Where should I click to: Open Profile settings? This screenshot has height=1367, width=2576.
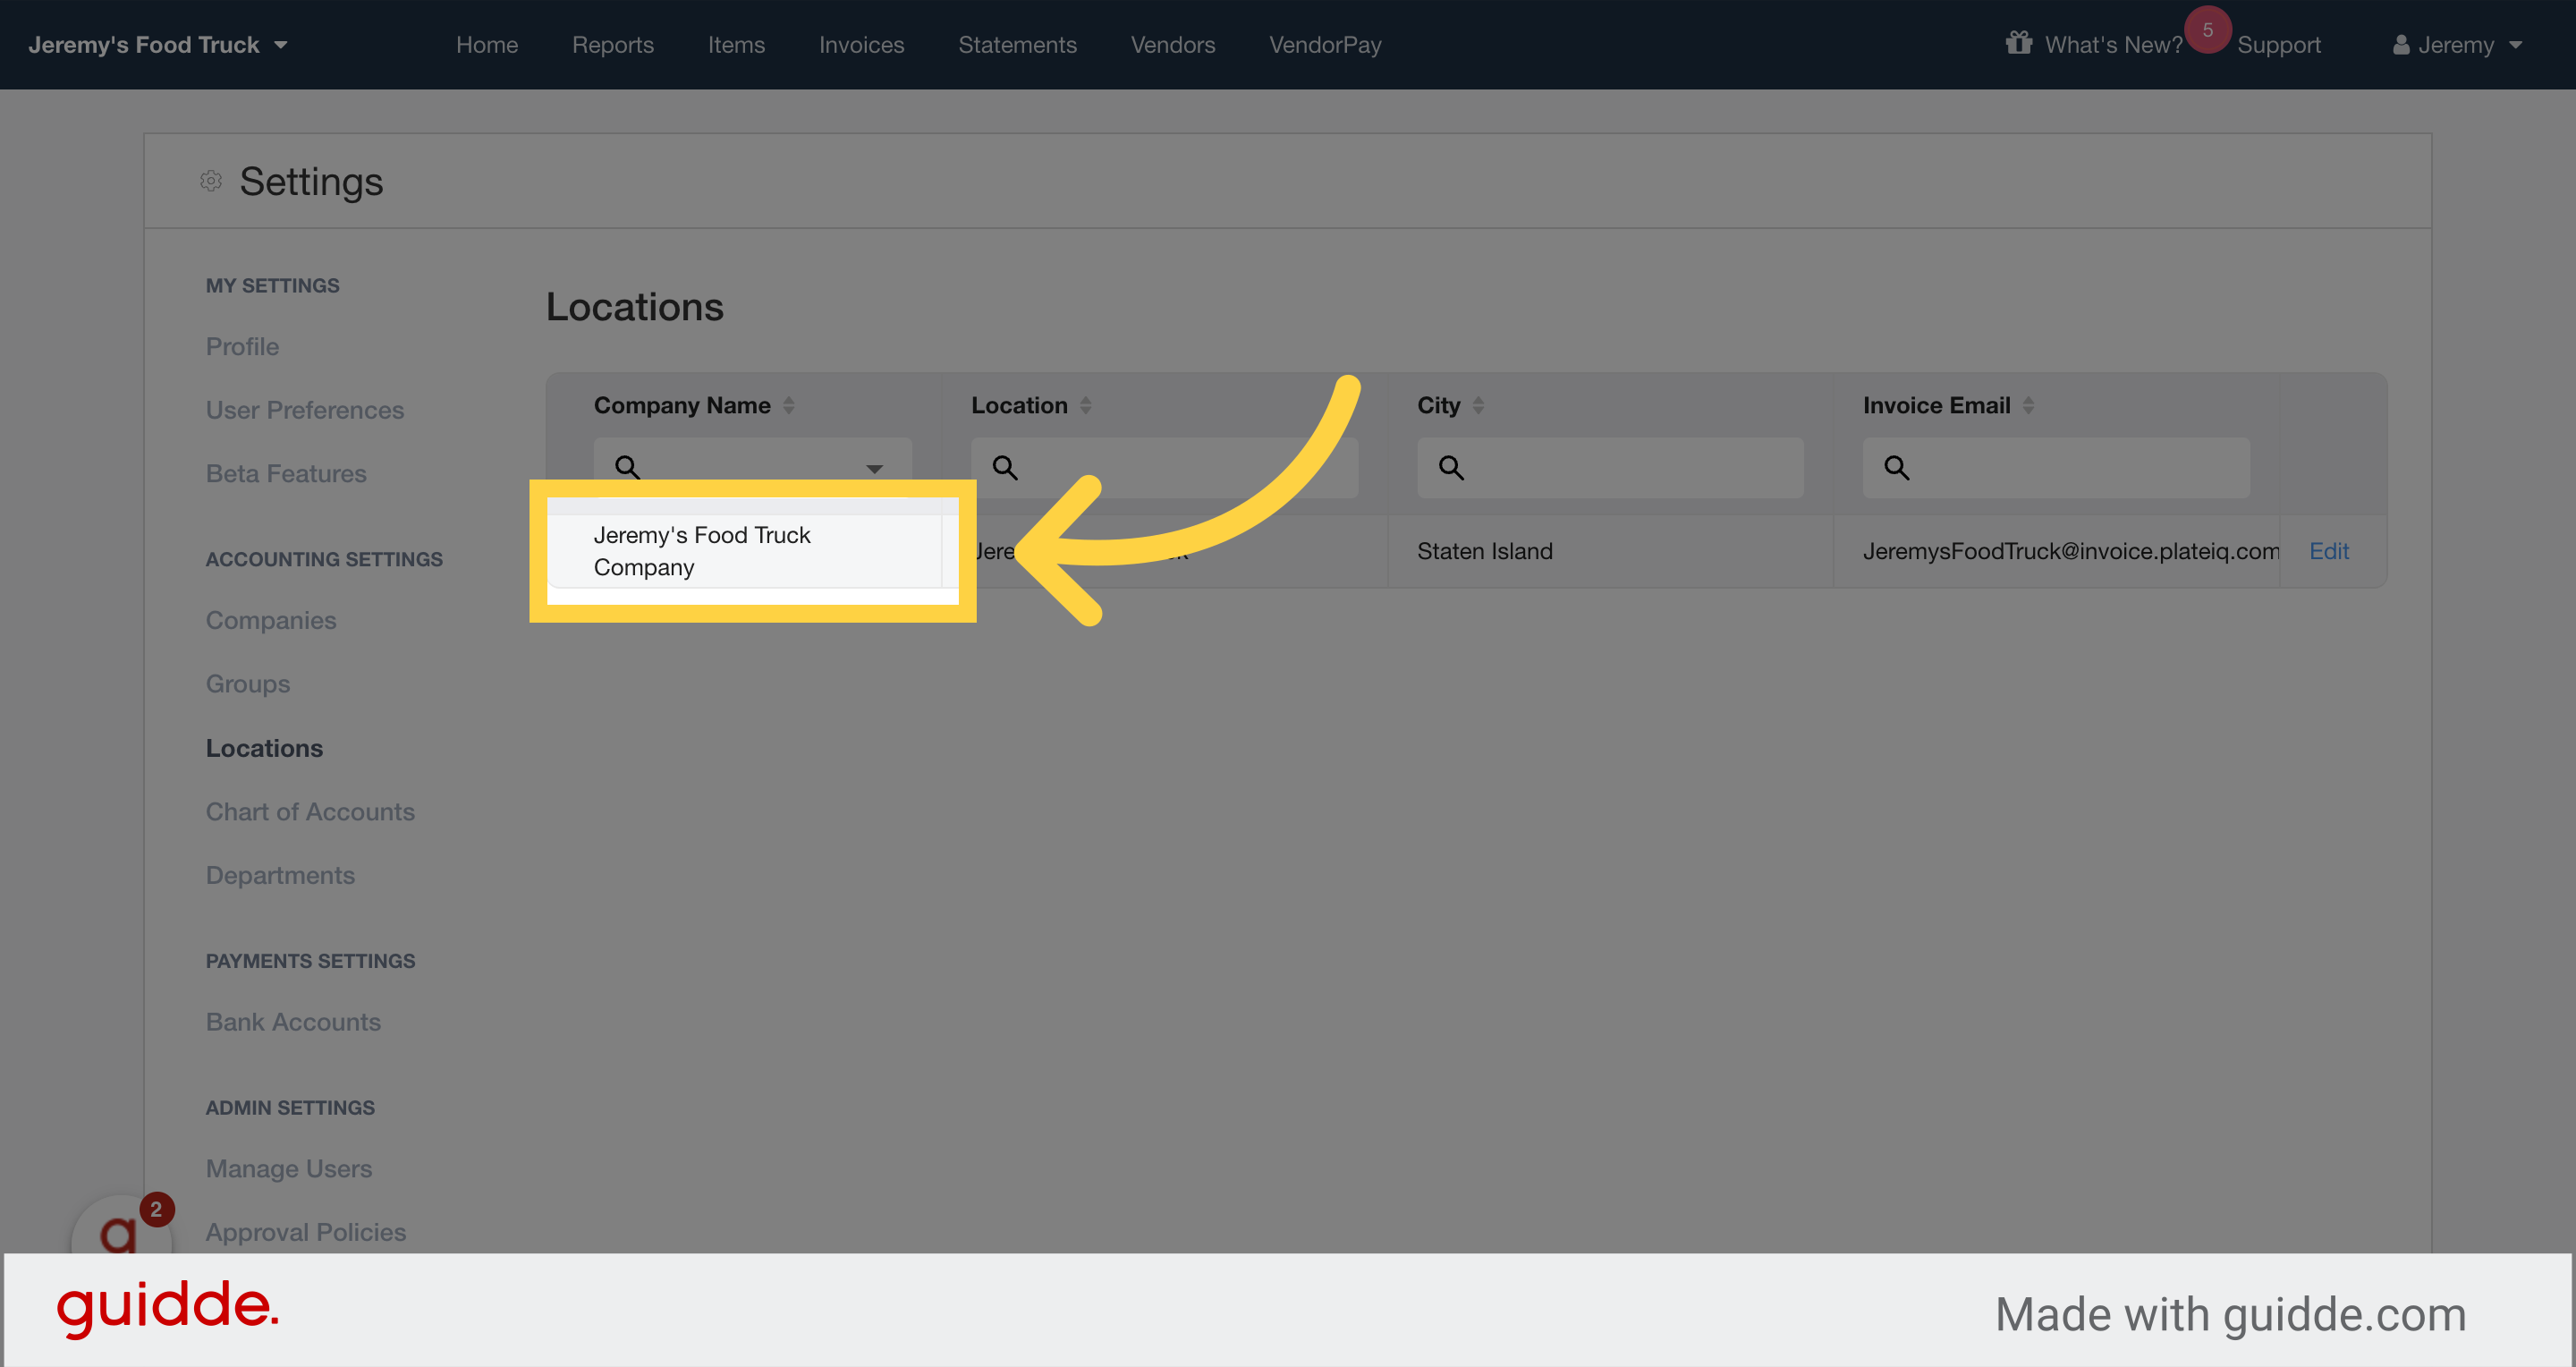click(242, 346)
